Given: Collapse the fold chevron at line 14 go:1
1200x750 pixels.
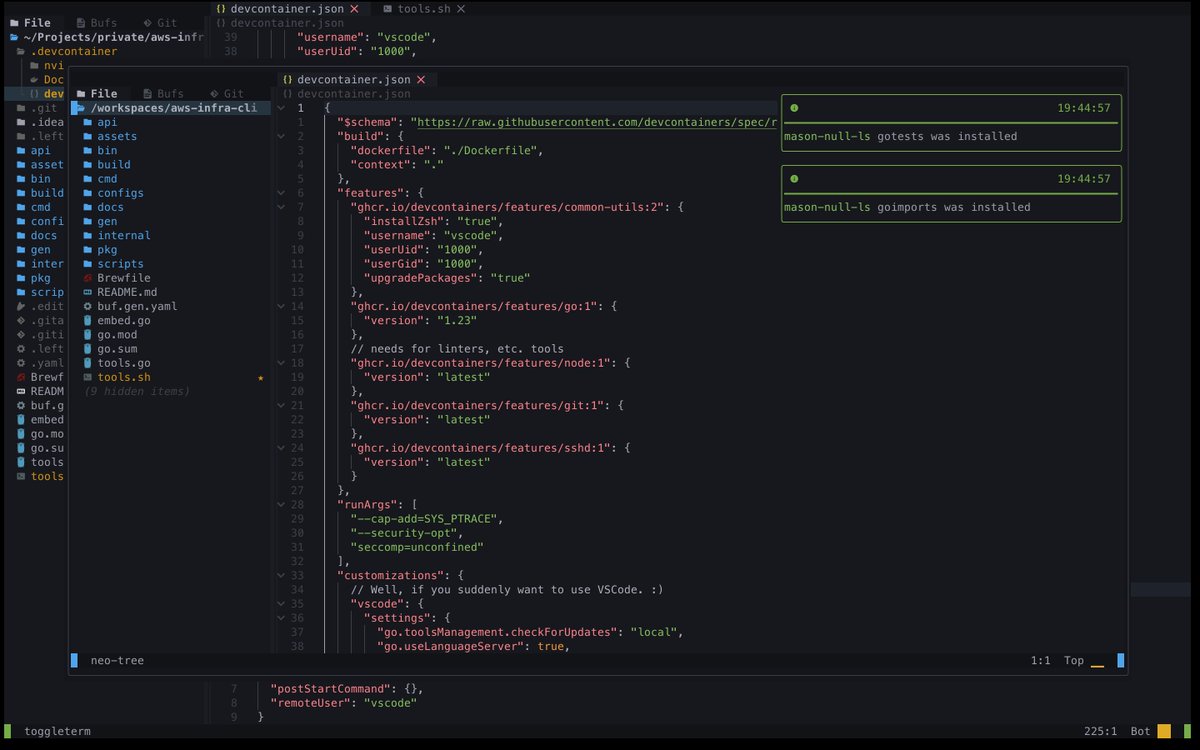Looking at the screenshot, I should (x=279, y=306).
